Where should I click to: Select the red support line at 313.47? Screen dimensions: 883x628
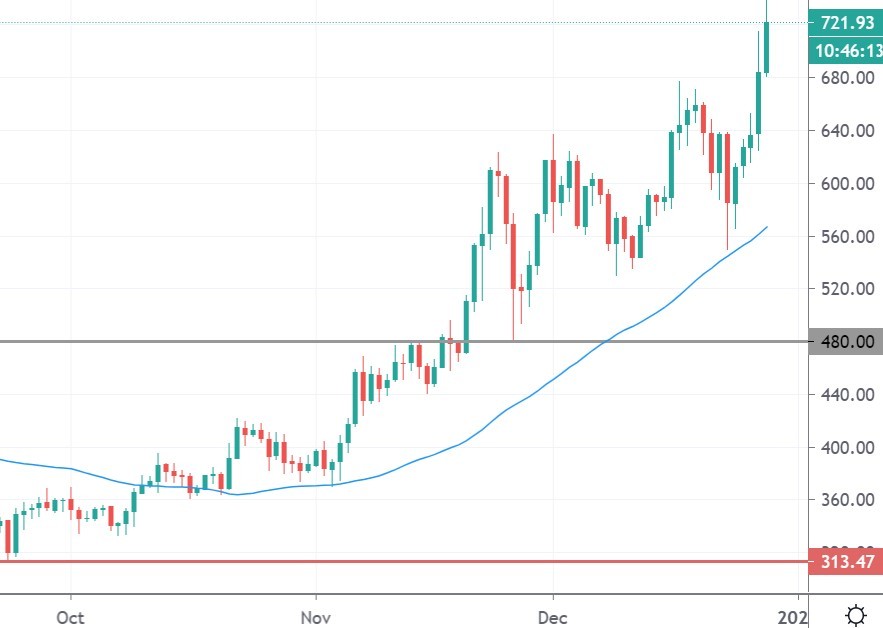point(300,562)
